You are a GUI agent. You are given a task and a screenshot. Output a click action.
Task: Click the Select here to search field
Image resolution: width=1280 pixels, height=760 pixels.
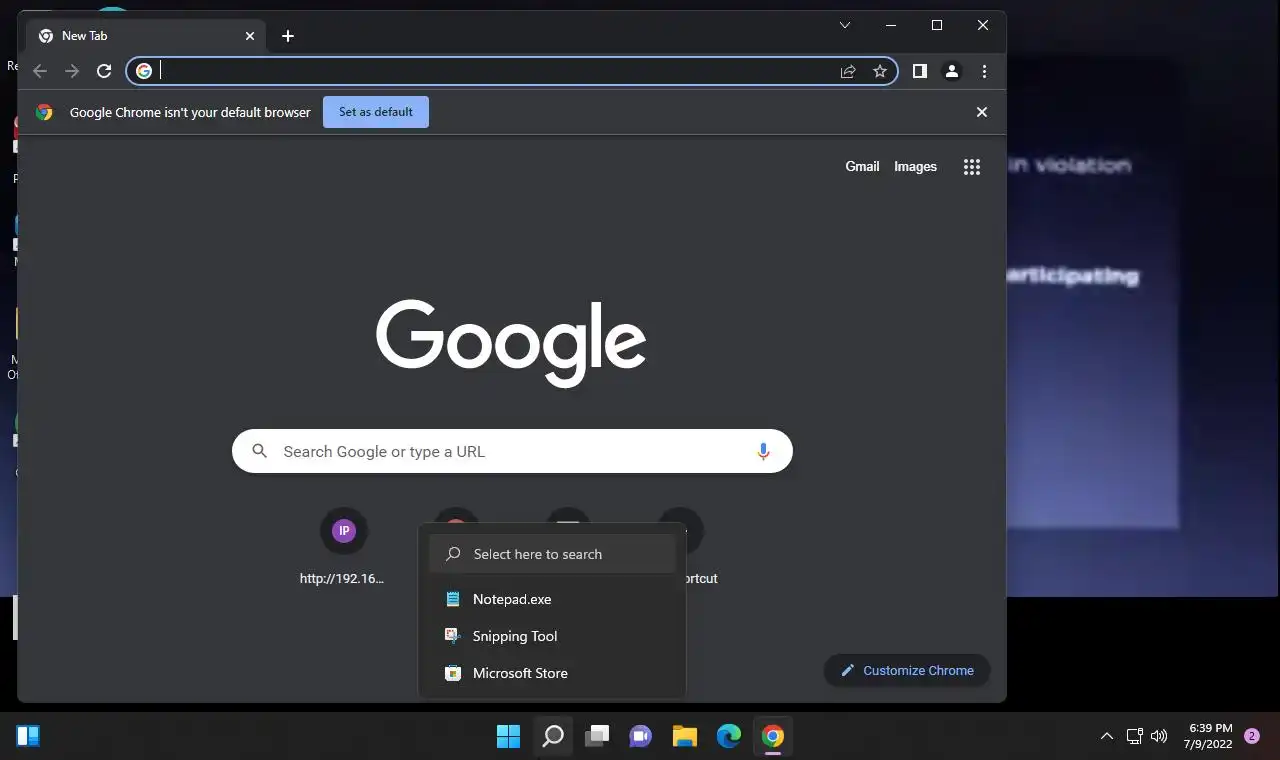point(553,554)
